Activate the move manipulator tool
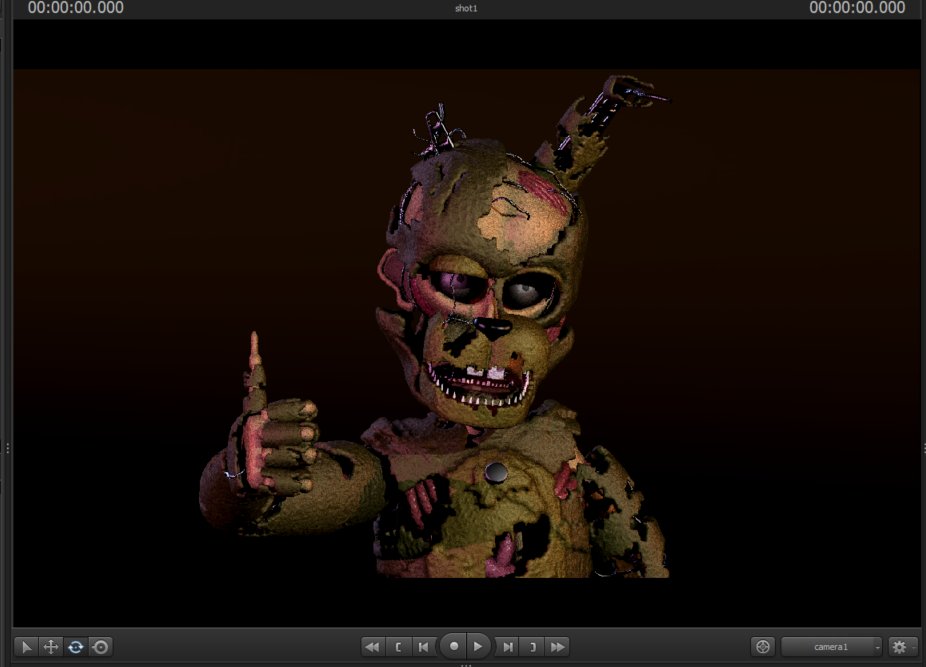926x667 pixels. (x=51, y=647)
